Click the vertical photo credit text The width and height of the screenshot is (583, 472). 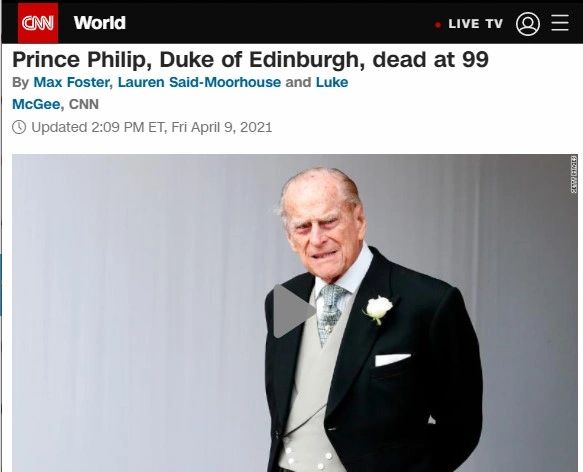pos(574,174)
